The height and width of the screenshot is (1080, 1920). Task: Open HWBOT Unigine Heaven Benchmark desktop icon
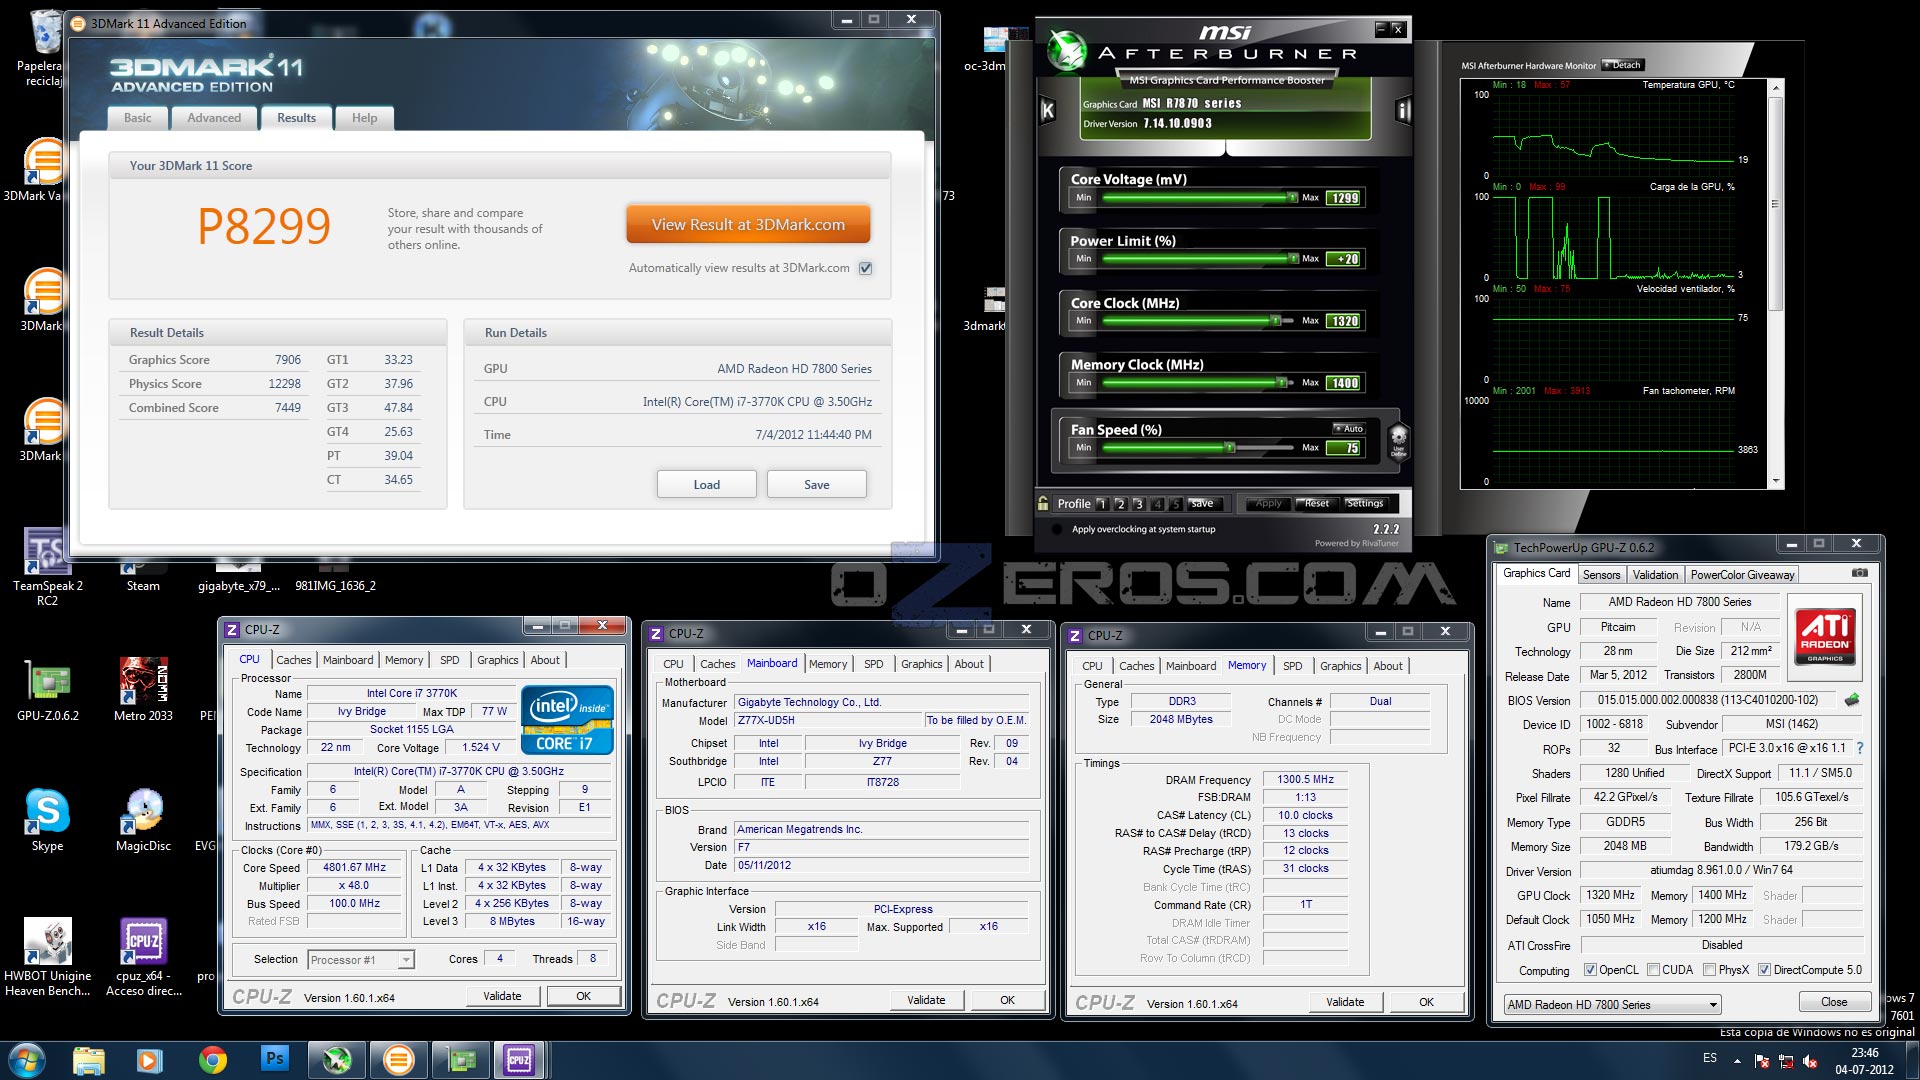click(x=47, y=957)
